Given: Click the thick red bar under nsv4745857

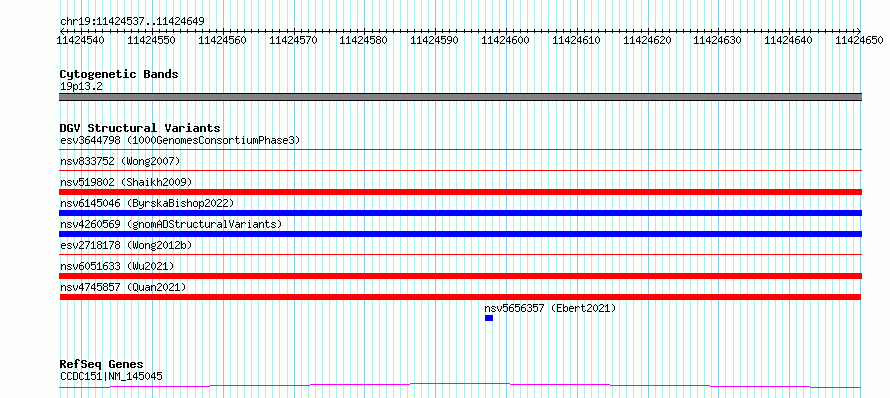Looking at the screenshot, I should [460, 297].
